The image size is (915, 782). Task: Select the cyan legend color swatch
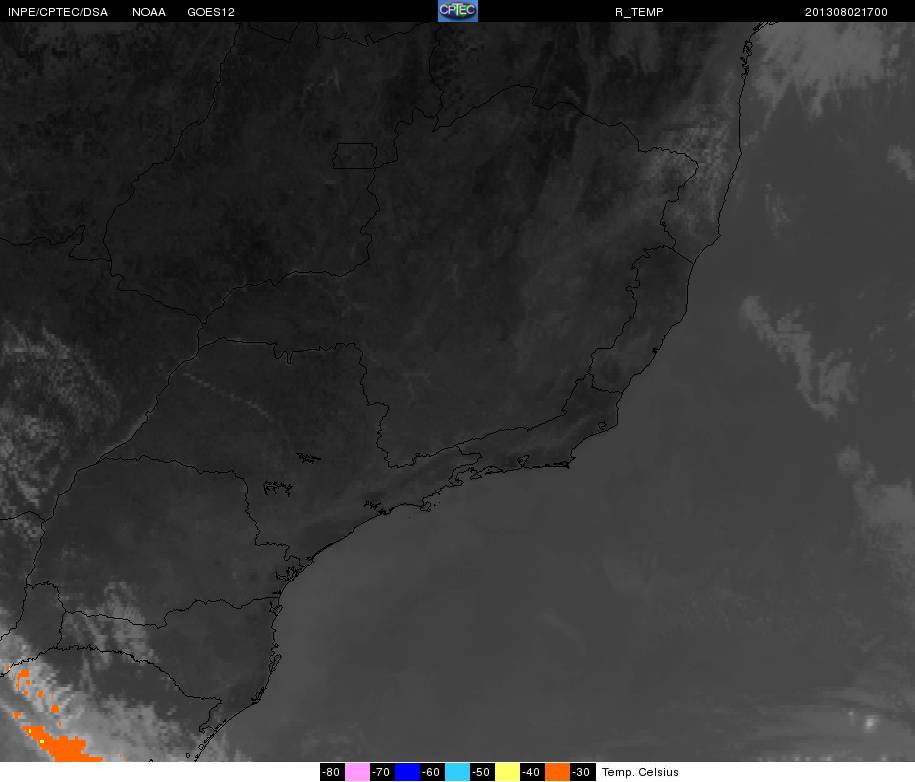coord(457,772)
